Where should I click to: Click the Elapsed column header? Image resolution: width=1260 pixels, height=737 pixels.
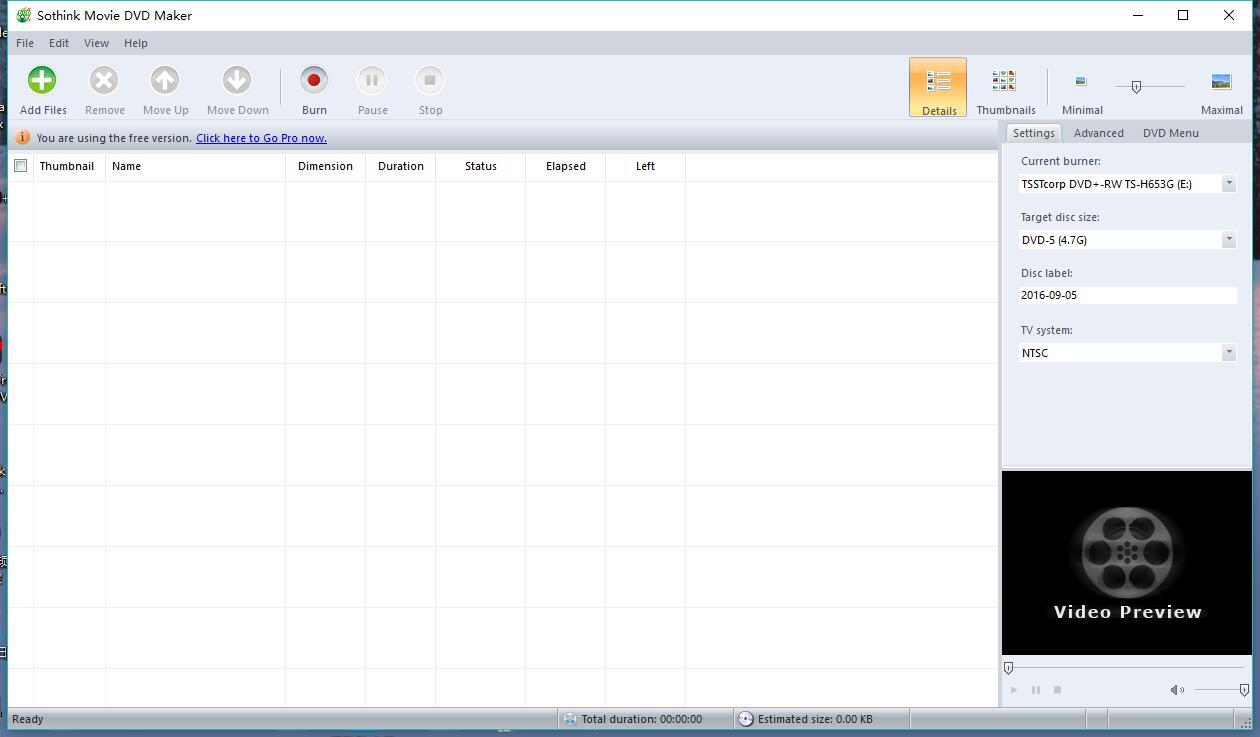[565, 166]
